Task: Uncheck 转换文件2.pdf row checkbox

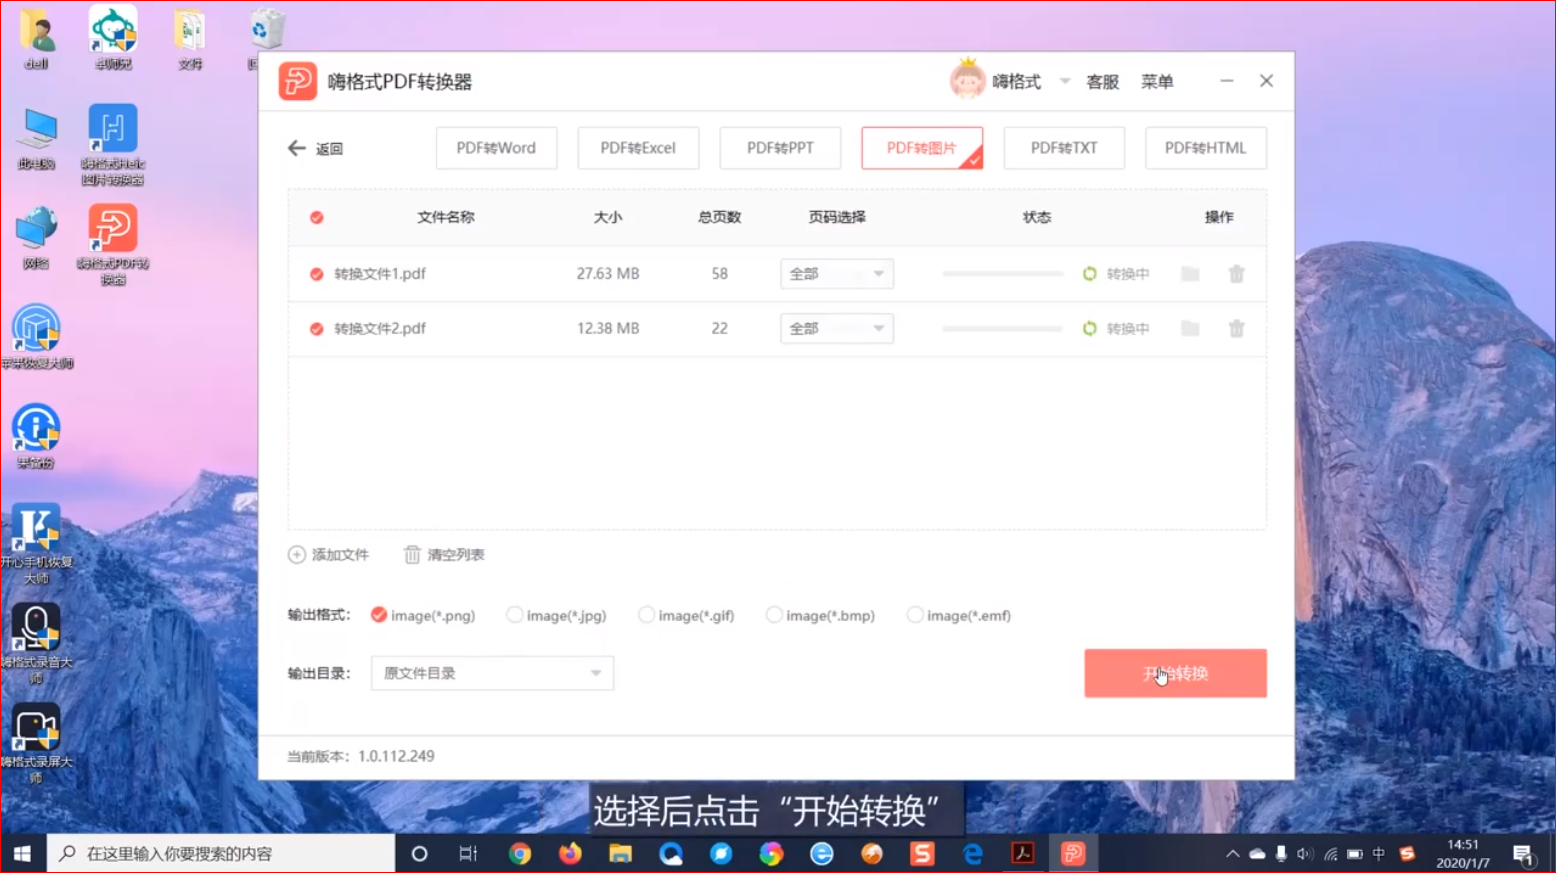Action: tap(316, 328)
